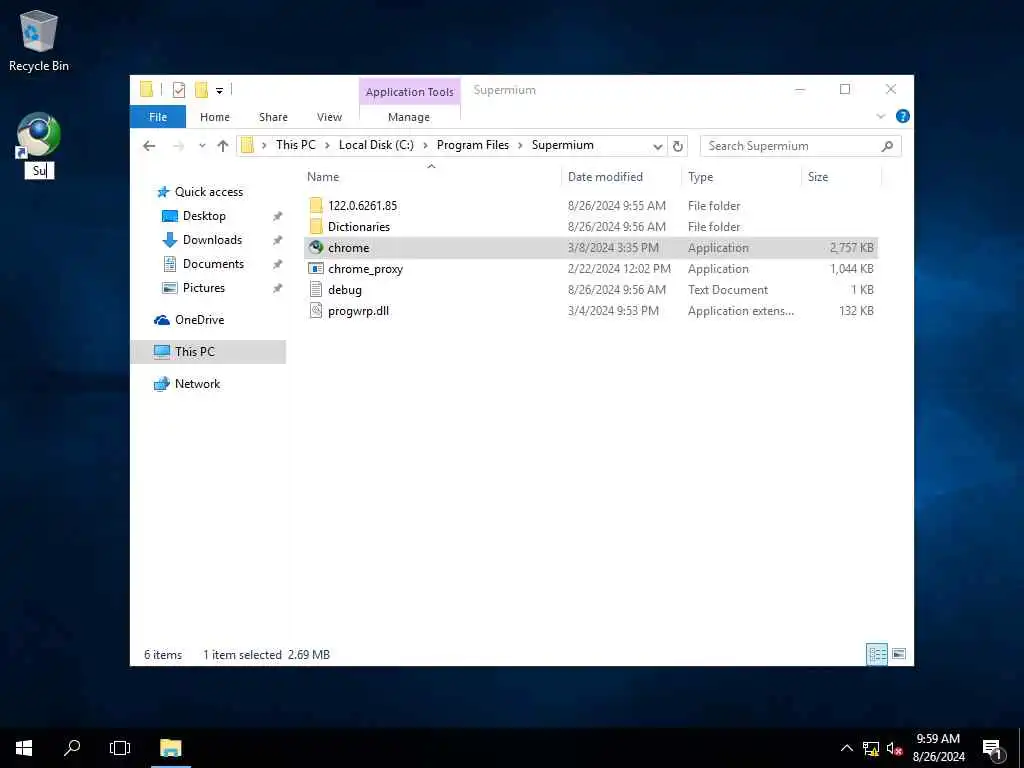Screen dimensions: 1024x768
Task: Expand chevron after Local Disk (C:) breadcrumb
Action: coord(425,145)
